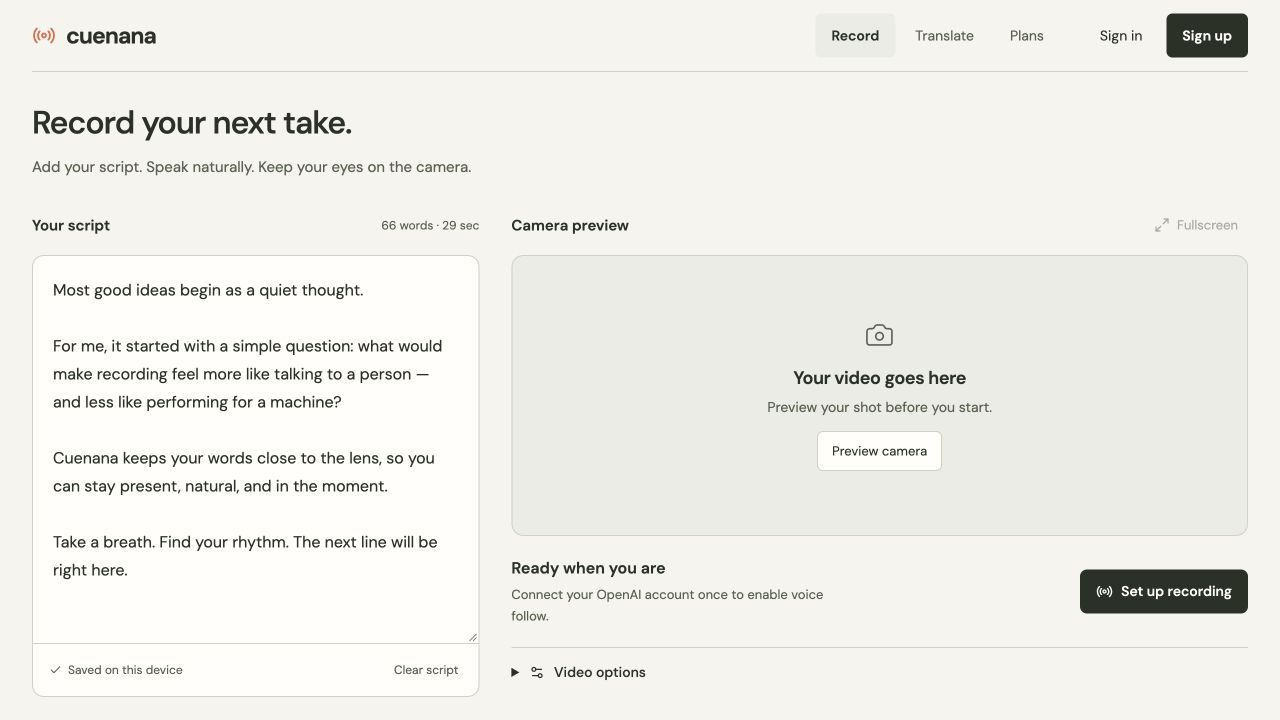This screenshot has width=1280, height=720.
Task: Click 'Preview your shot before you start.' text
Action: [x=879, y=407]
